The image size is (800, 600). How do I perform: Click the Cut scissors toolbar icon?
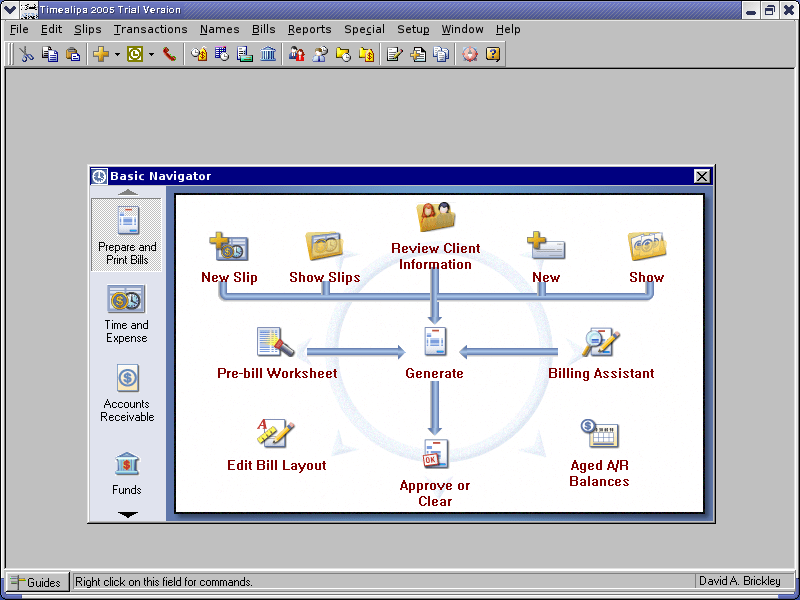(x=26, y=54)
